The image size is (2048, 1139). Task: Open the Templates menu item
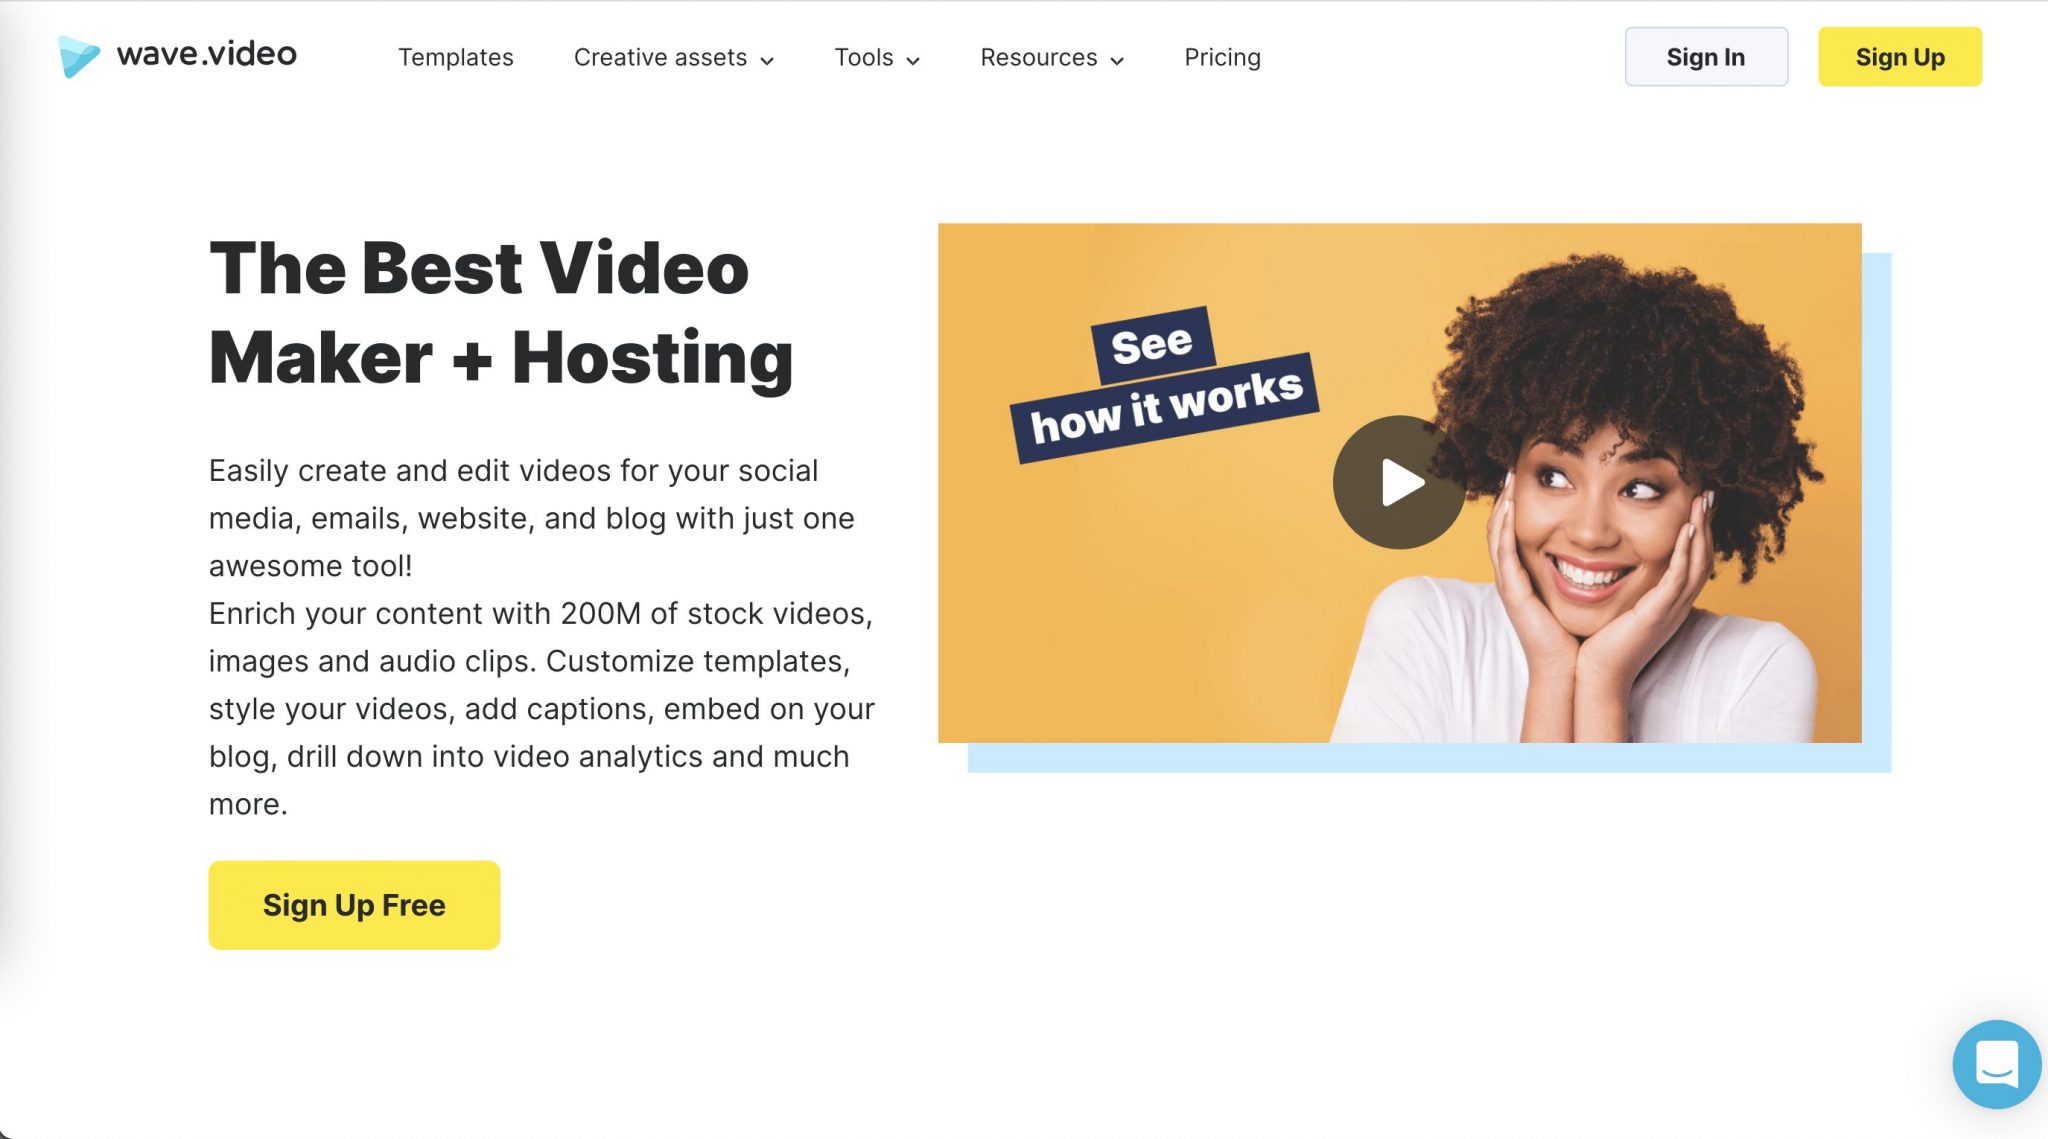pyautogui.click(x=455, y=57)
